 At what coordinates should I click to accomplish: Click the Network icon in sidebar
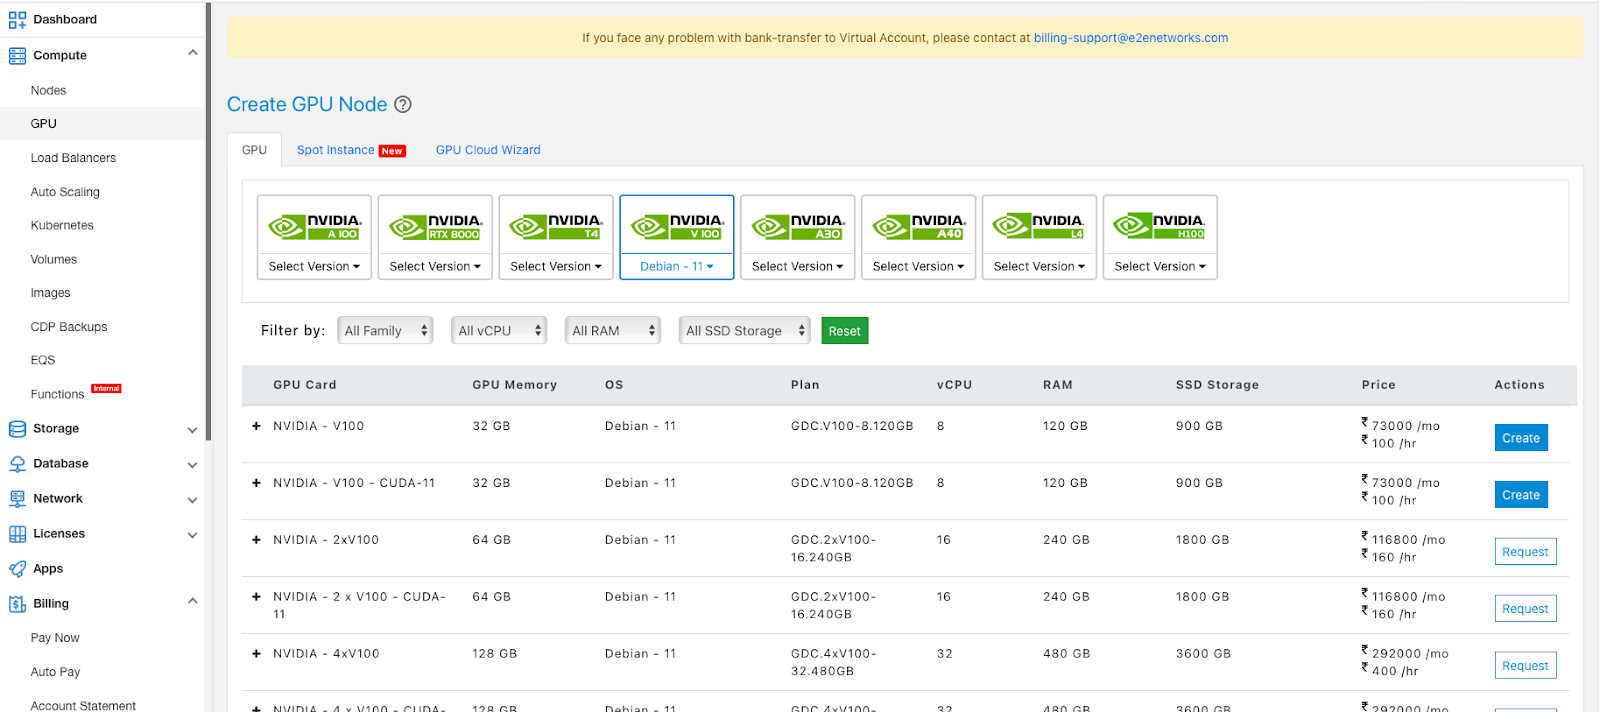click(x=17, y=499)
